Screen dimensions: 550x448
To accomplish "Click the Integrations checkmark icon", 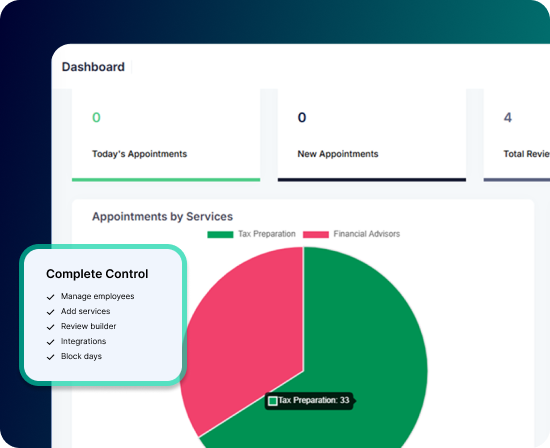I will (51, 342).
